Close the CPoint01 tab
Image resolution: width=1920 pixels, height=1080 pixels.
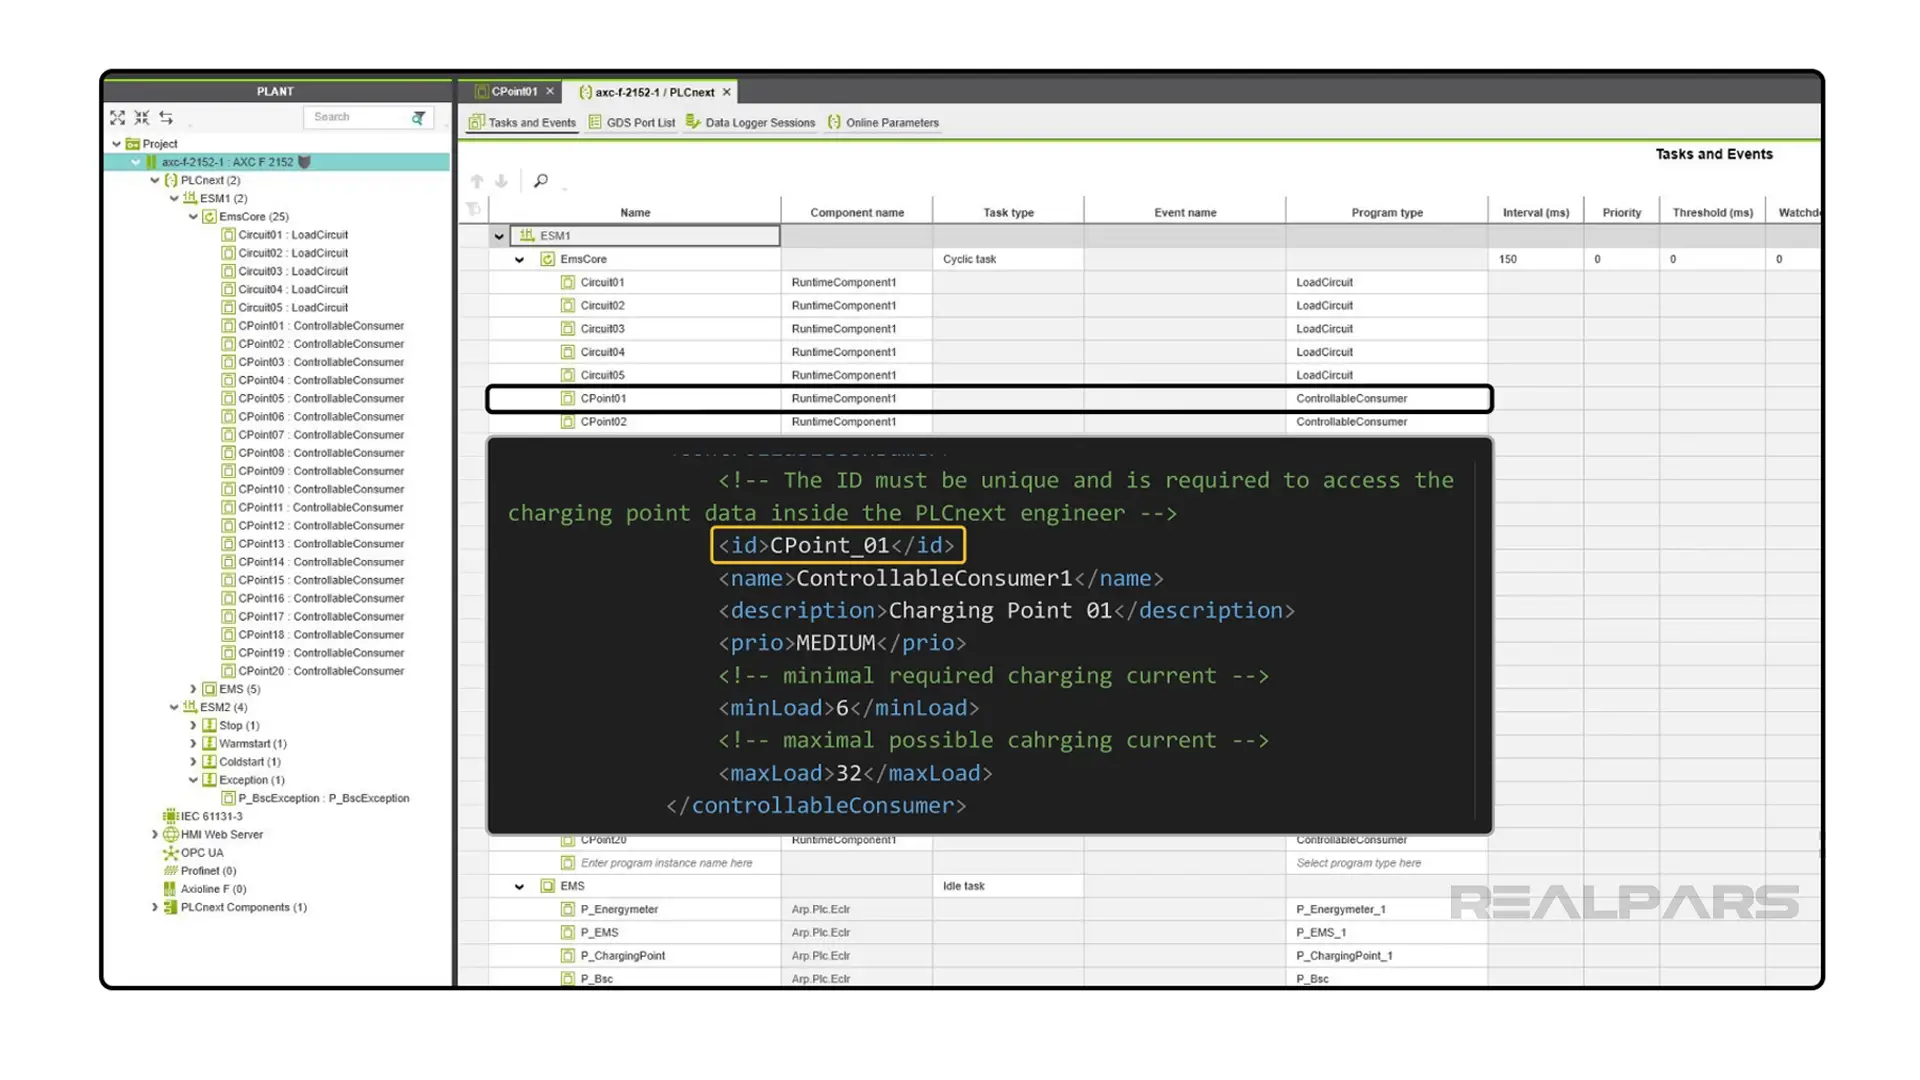550,91
